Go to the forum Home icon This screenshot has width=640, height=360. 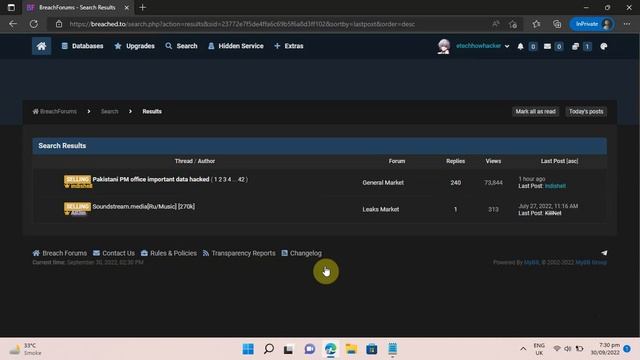click(41, 46)
